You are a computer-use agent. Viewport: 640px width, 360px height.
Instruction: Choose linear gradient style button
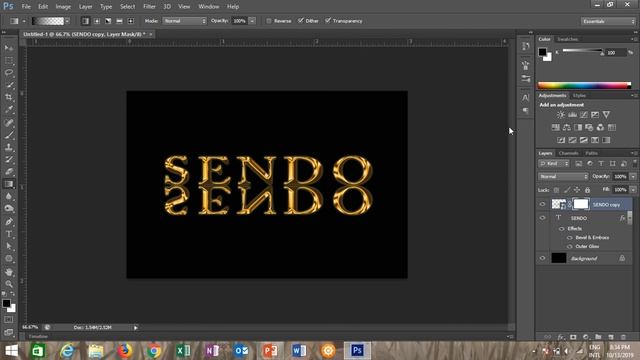85,21
